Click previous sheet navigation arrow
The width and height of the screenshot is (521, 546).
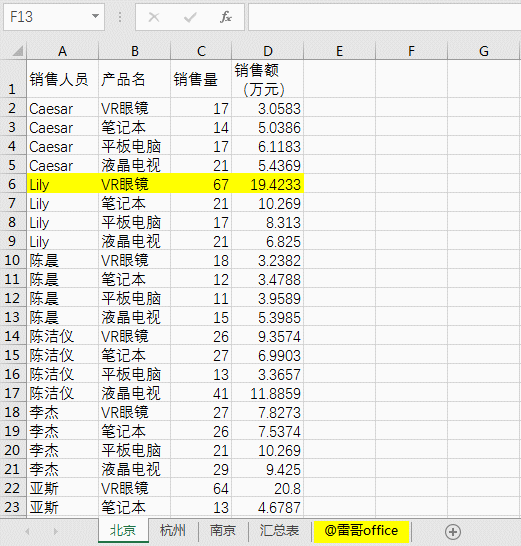pyautogui.click(x=27, y=531)
